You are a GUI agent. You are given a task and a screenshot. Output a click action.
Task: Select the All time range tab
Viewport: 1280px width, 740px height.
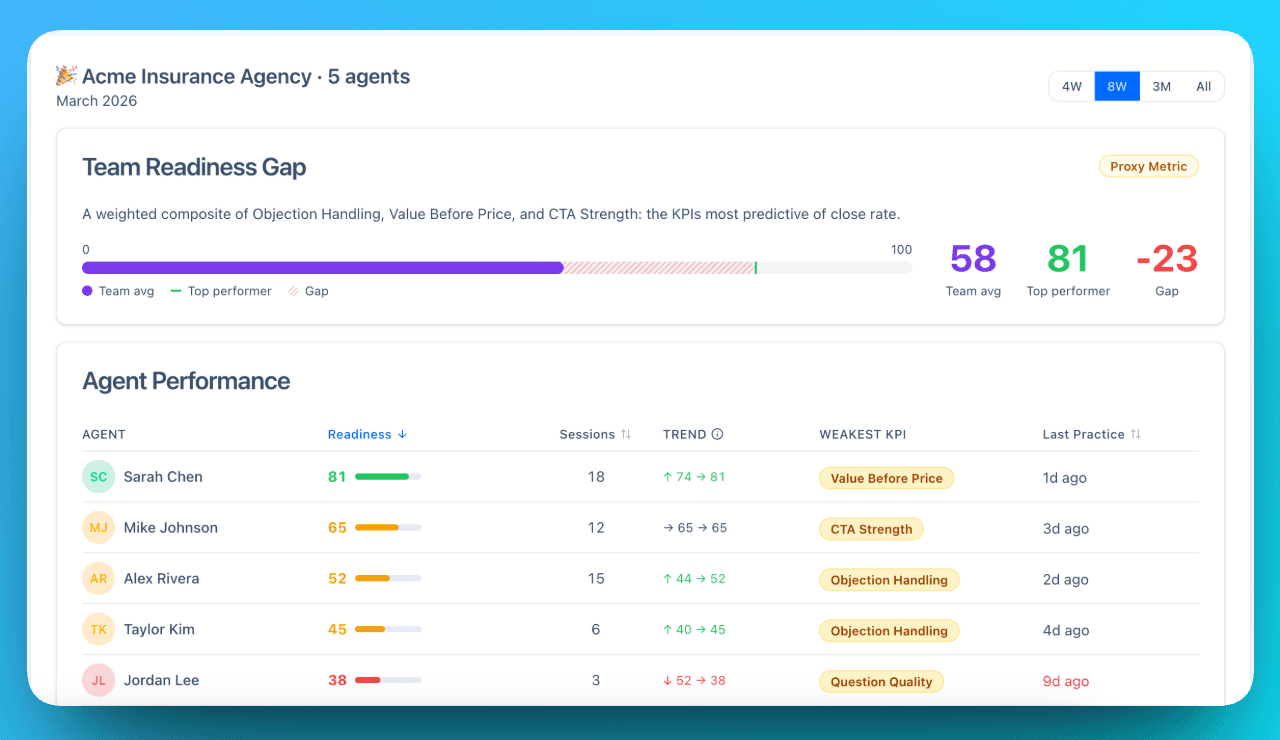coord(1203,86)
